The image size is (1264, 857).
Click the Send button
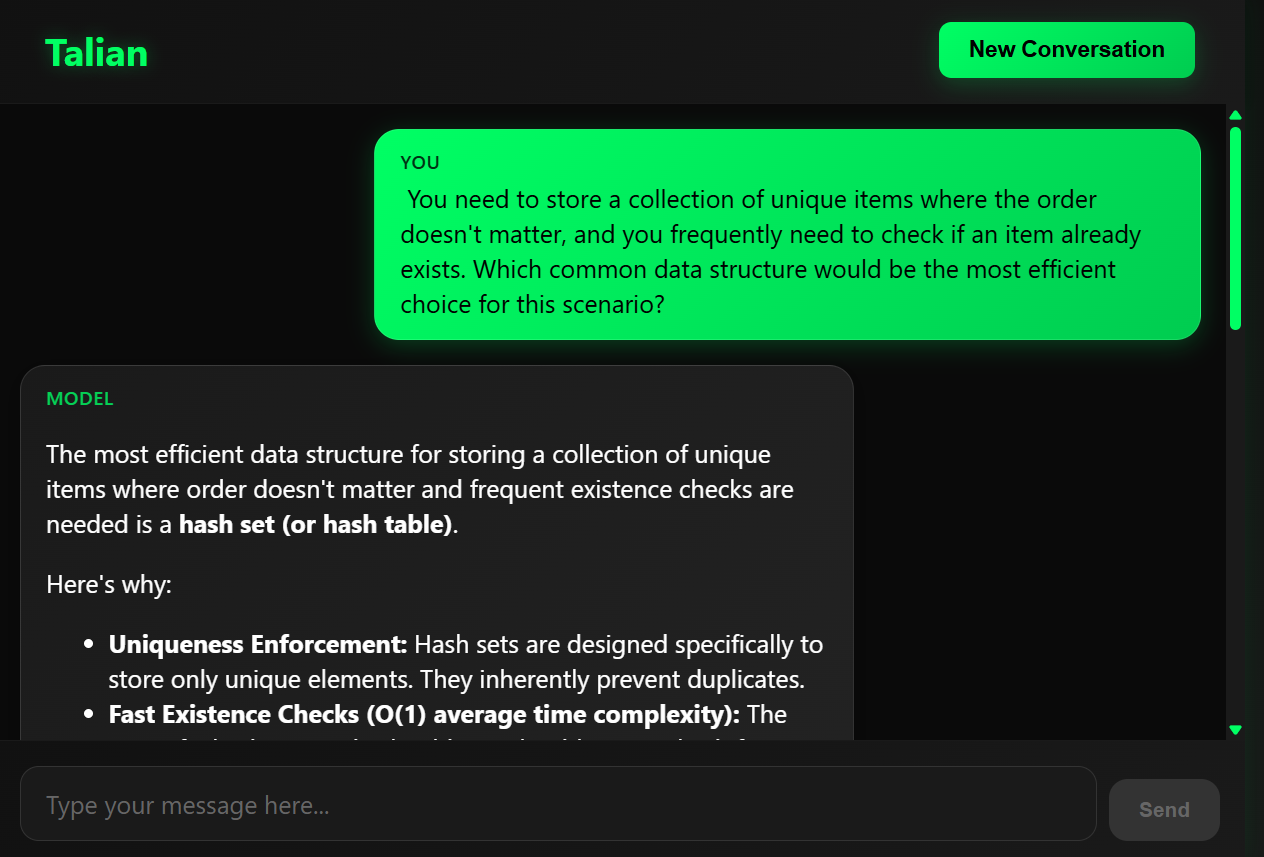(x=1164, y=810)
